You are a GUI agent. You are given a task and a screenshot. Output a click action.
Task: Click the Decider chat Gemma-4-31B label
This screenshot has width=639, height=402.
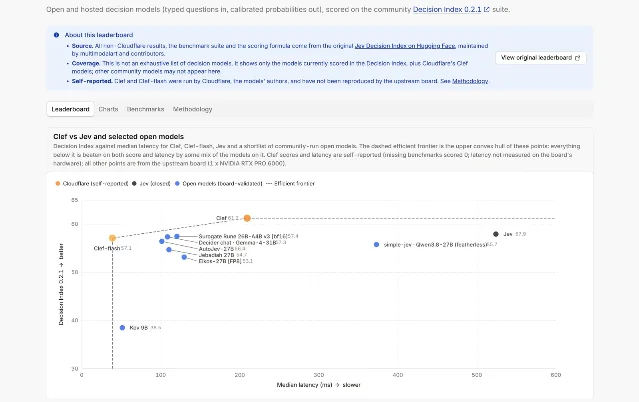242,243
